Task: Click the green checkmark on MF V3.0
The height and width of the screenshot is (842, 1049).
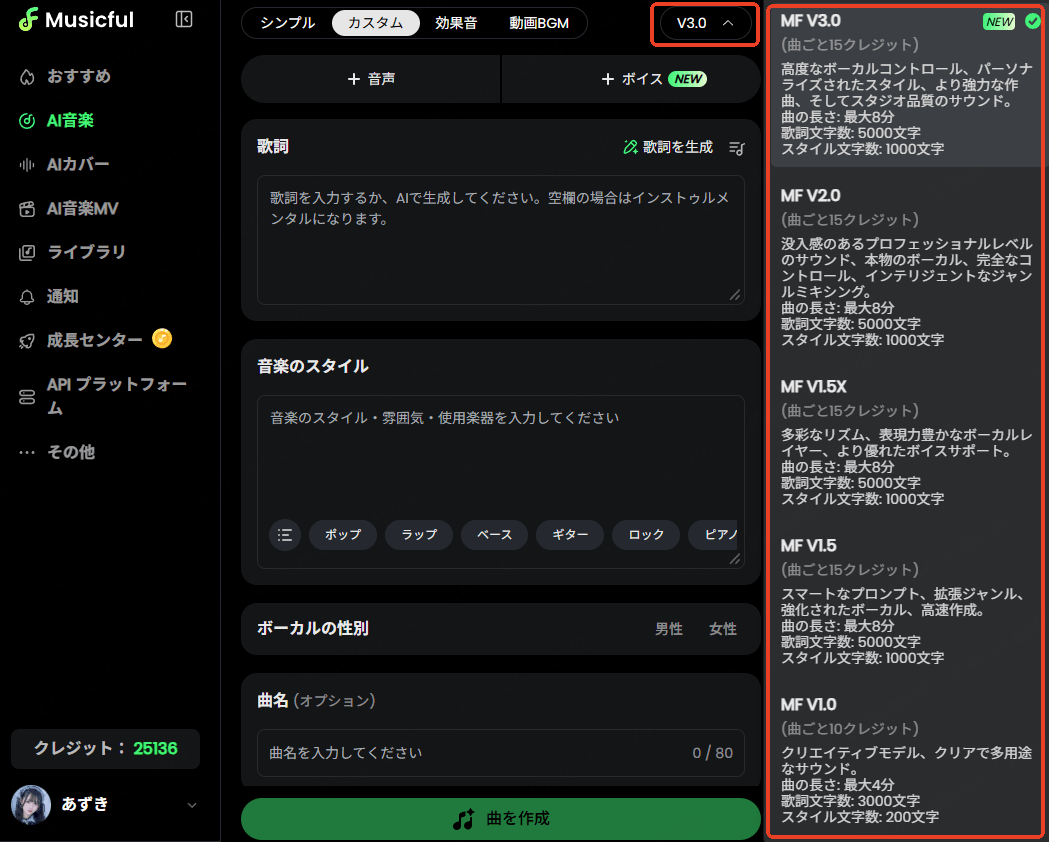Action: click(1032, 21)
